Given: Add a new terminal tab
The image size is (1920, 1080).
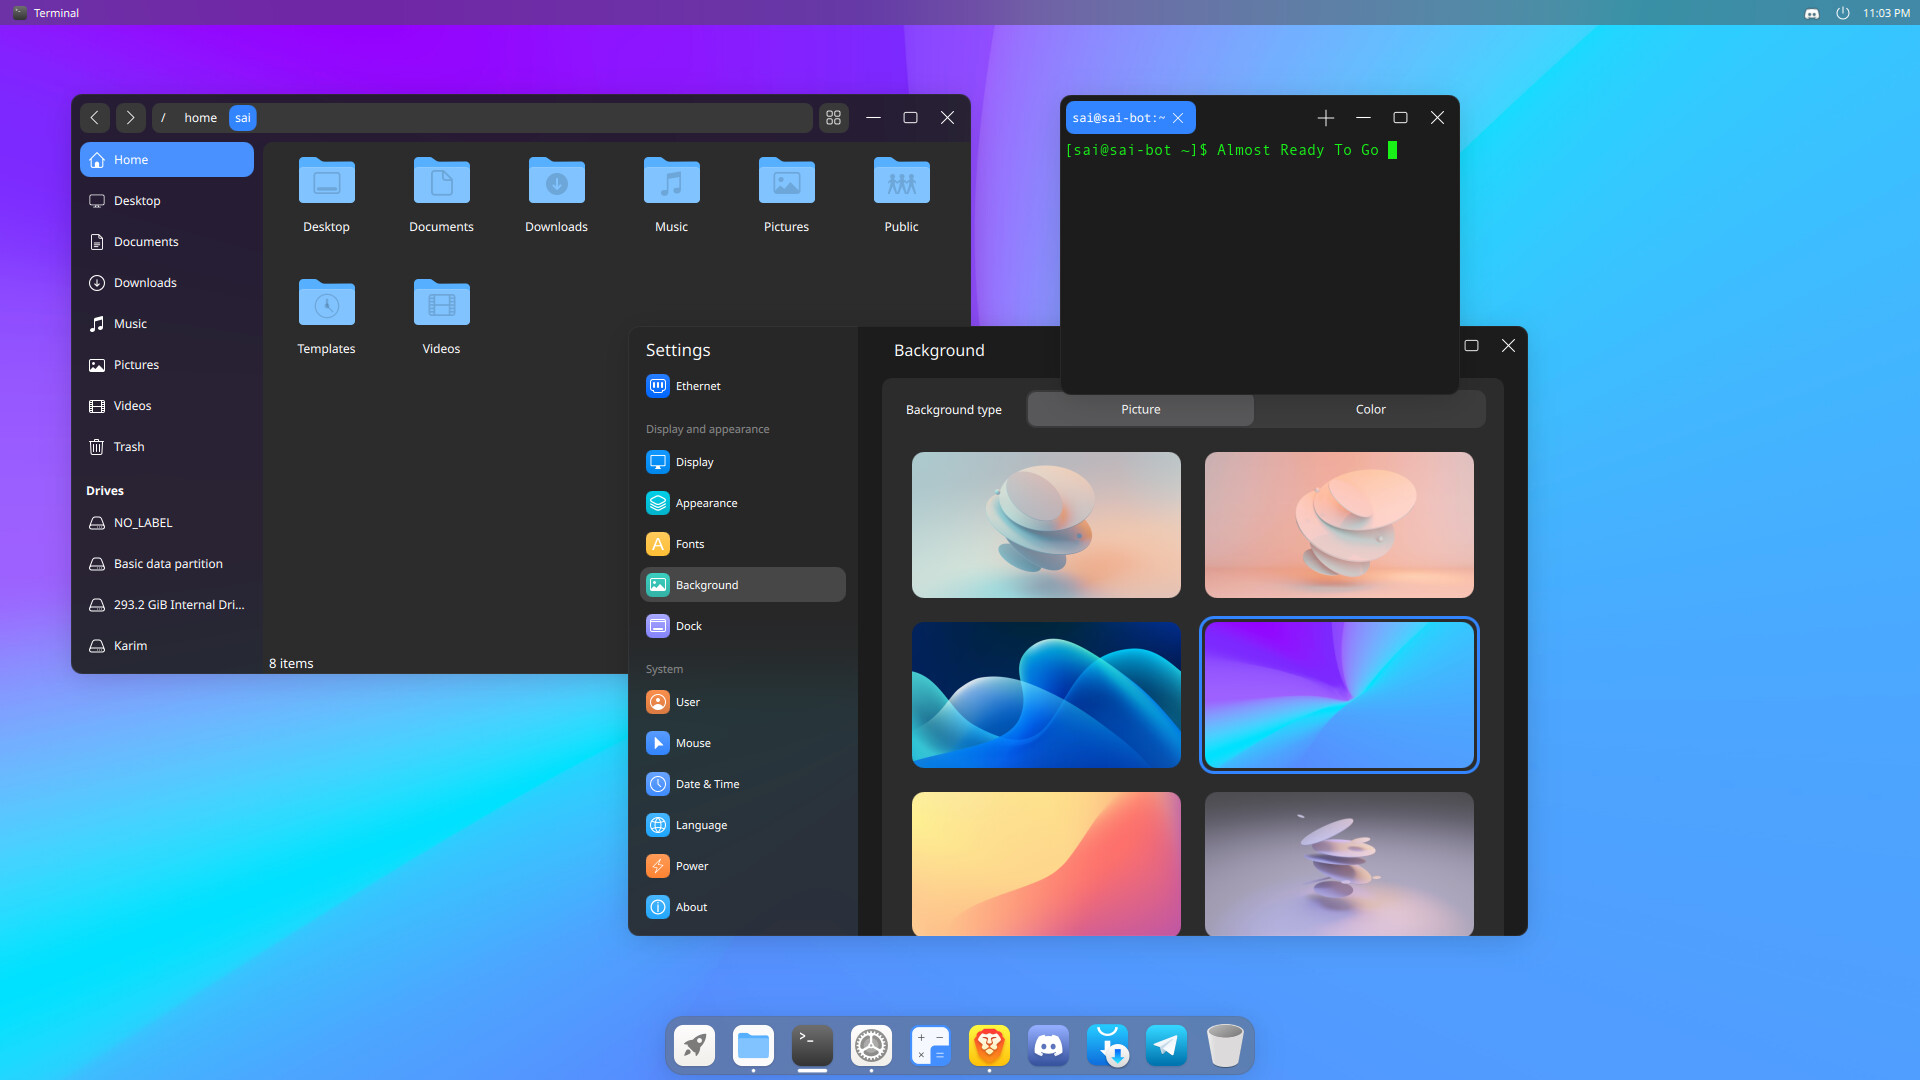Looking at the screenshot, I should (1326, 118).
